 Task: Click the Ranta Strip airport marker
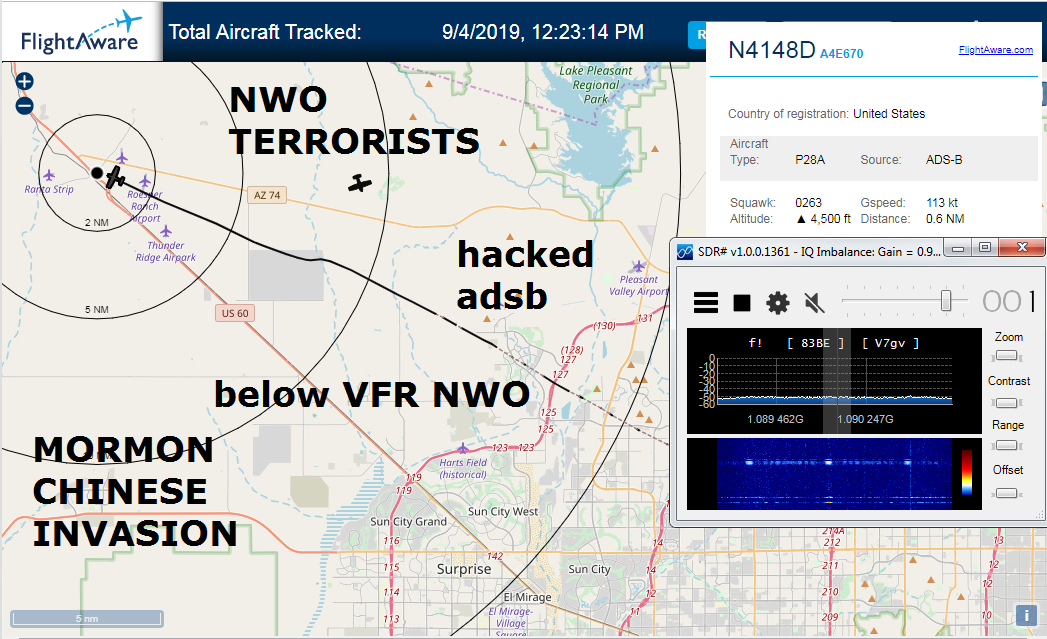coord(49,175)
